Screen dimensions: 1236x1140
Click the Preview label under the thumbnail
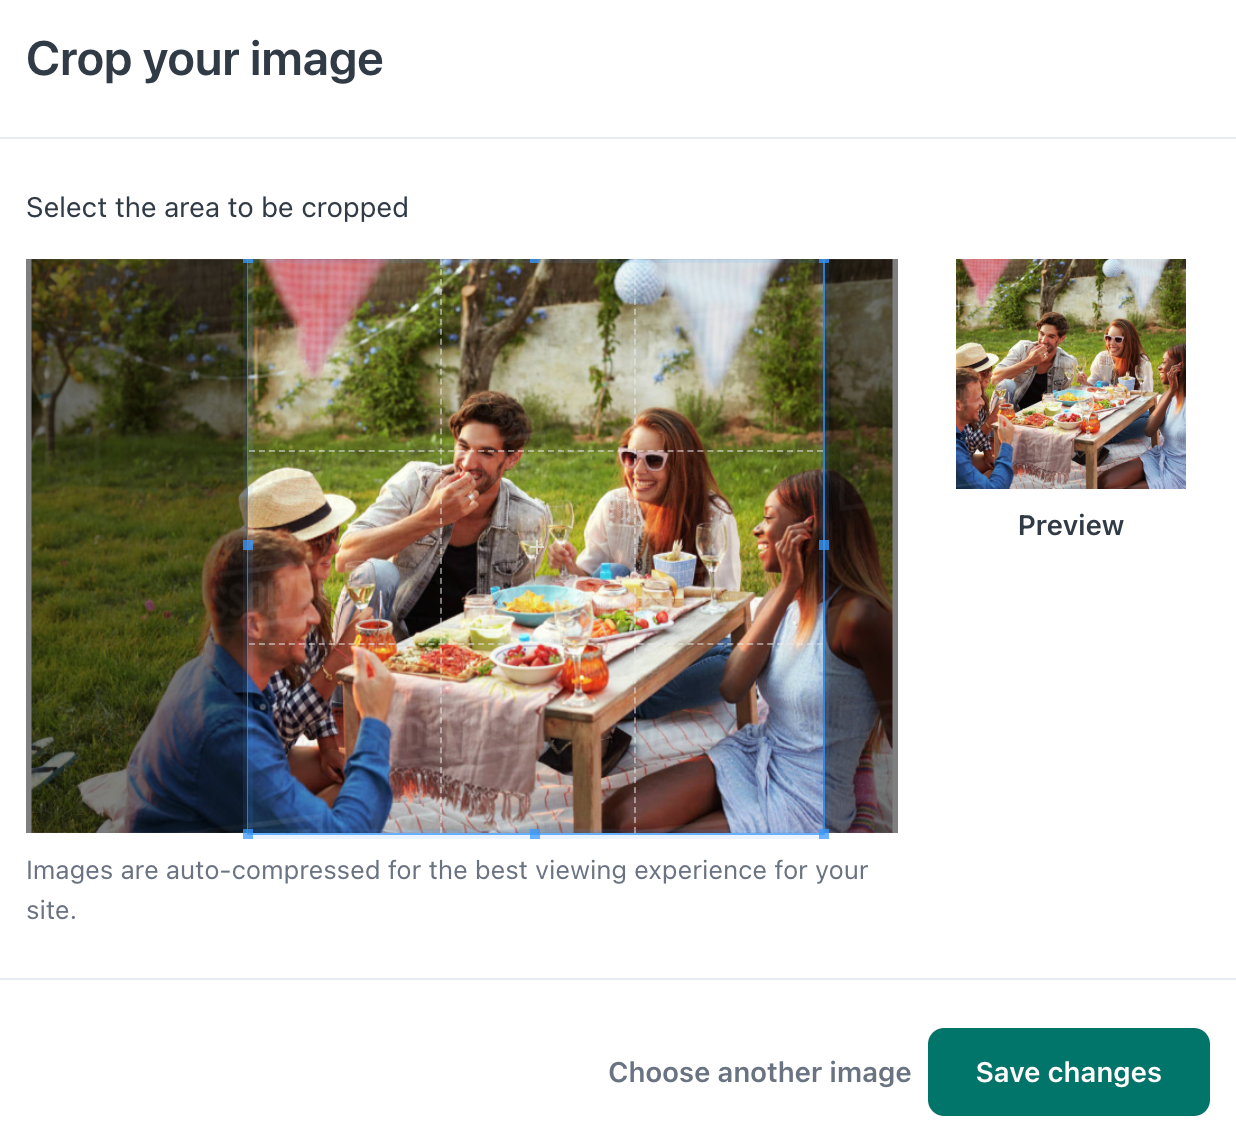point(1071,526)
